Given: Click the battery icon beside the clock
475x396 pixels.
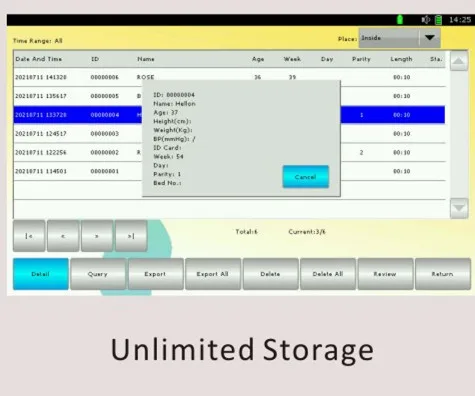Looking at the screenshot, I should (439, 20).
